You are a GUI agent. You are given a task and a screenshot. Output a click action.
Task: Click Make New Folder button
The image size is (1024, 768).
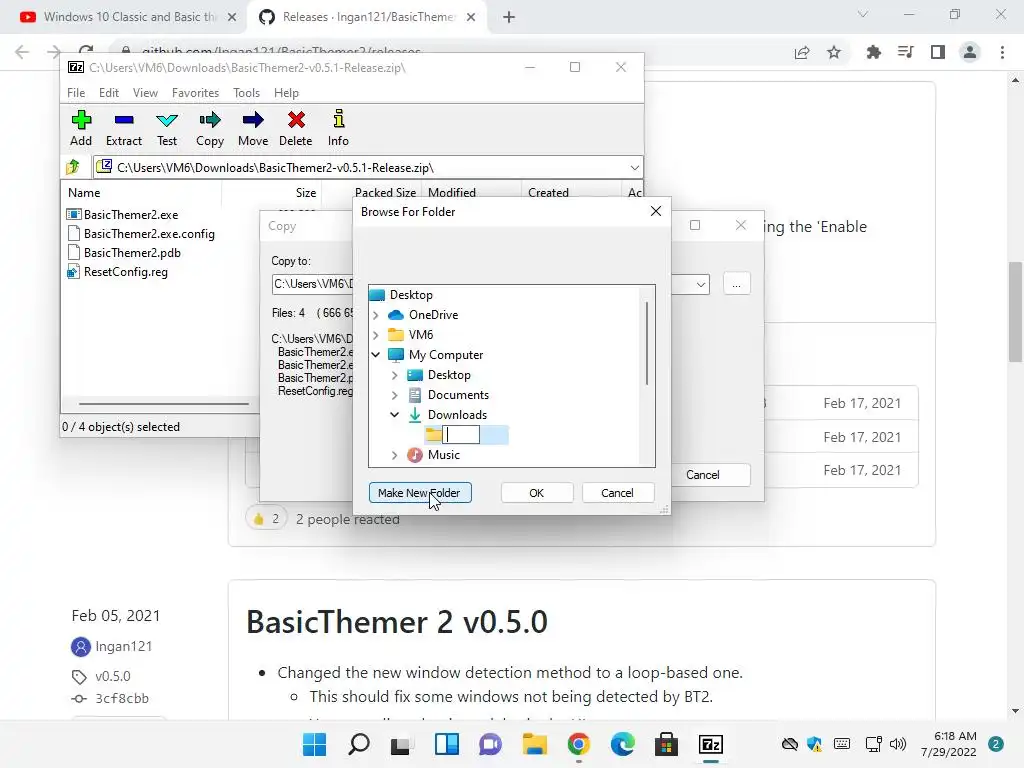[420, 493]
